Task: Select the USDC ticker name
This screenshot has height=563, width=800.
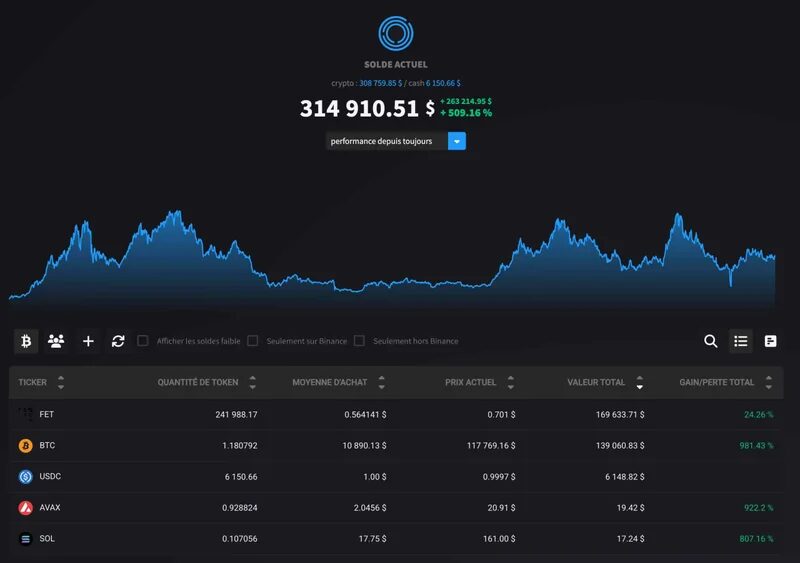Action: pyautogui.click(x=50, y=477)
